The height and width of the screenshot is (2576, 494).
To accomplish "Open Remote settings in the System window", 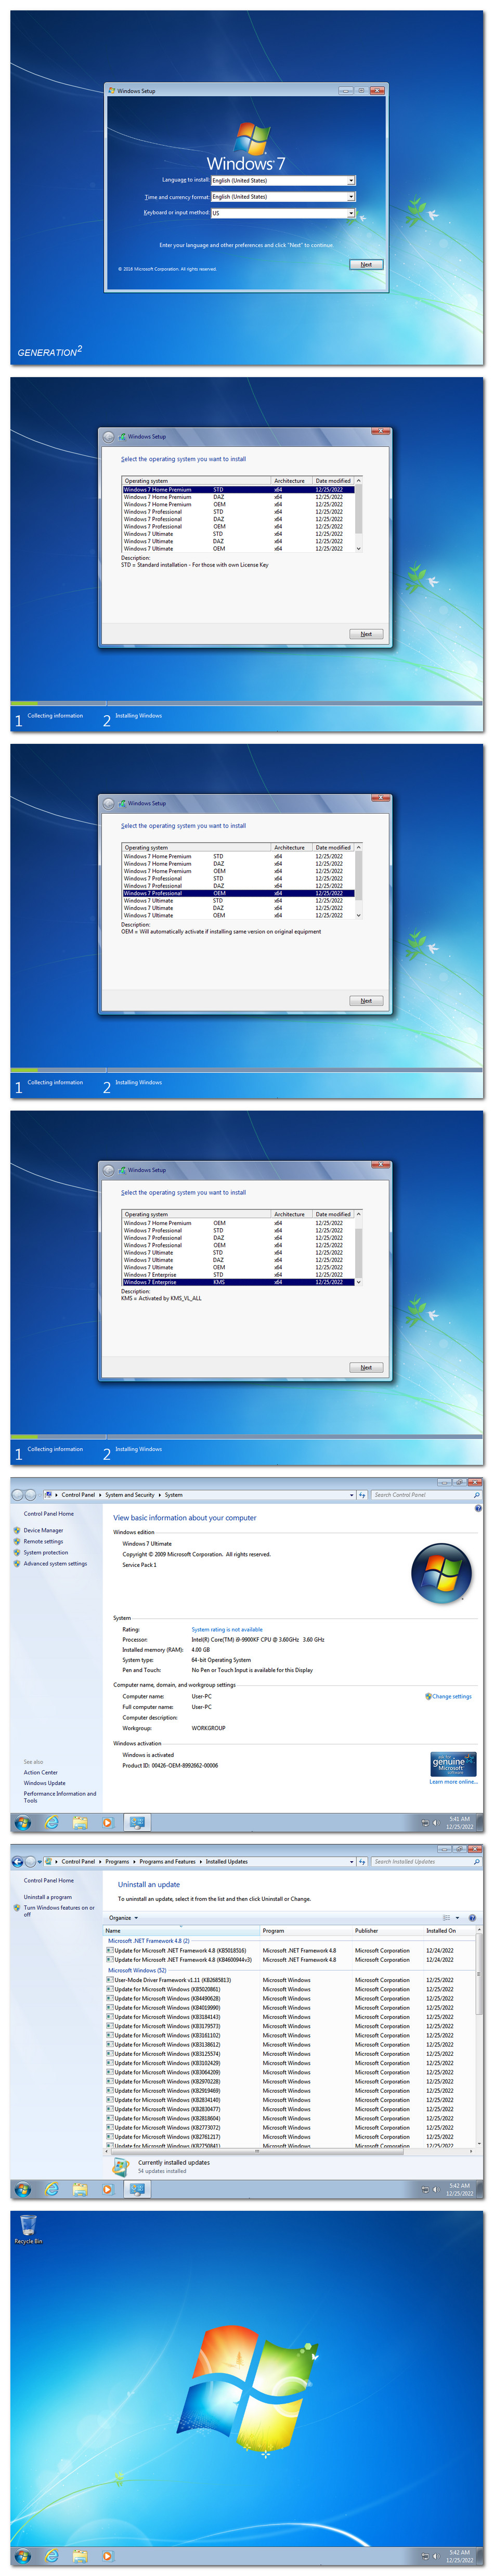I will (43, 1541).
